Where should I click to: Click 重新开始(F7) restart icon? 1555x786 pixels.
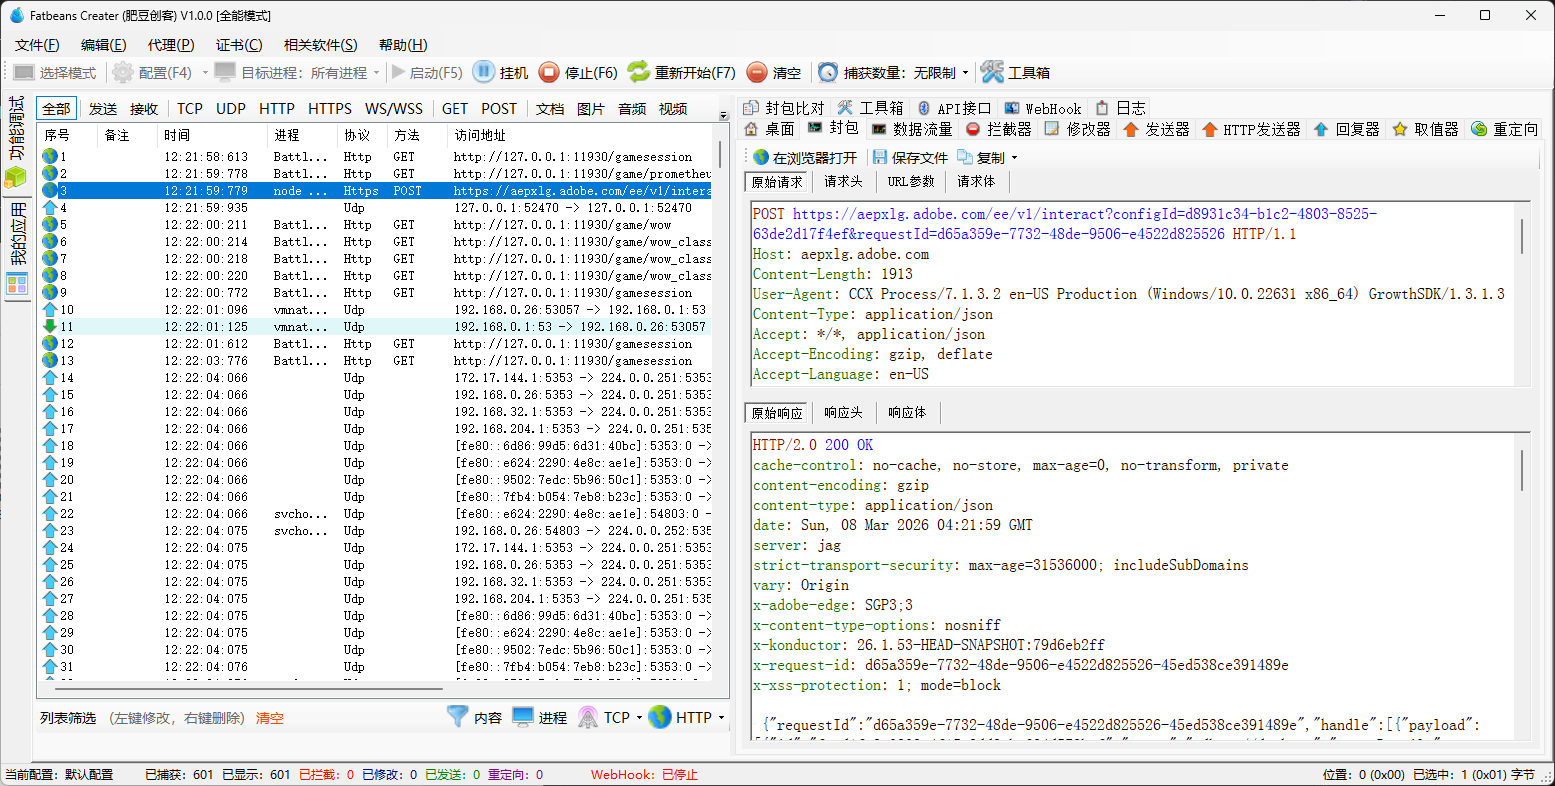pyautogui.click(x=638, y=72)
